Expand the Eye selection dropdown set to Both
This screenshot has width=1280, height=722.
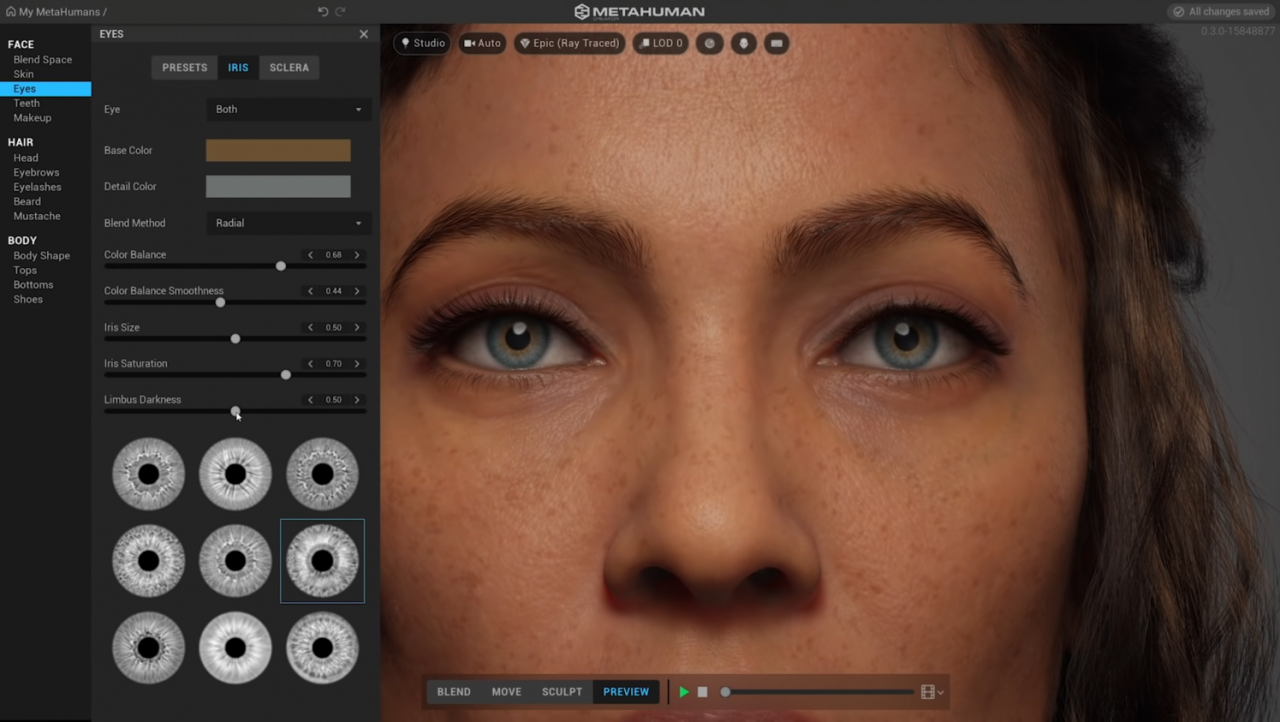coord(288,109)
